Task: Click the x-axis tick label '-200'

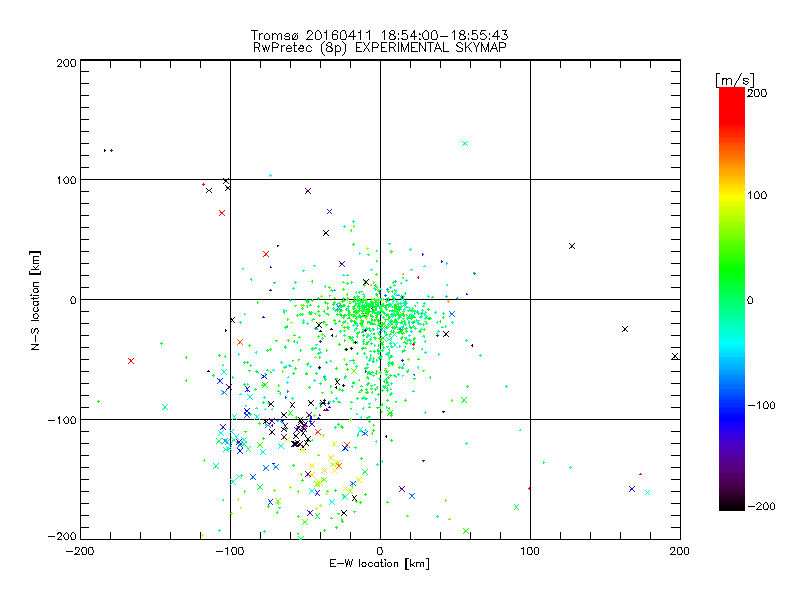Action: (80, 551)
